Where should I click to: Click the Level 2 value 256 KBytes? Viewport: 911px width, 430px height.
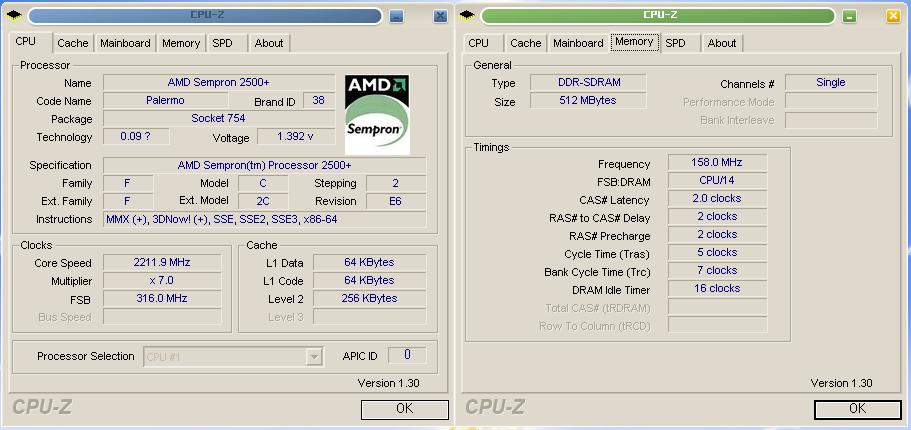(x=370, y=298)
